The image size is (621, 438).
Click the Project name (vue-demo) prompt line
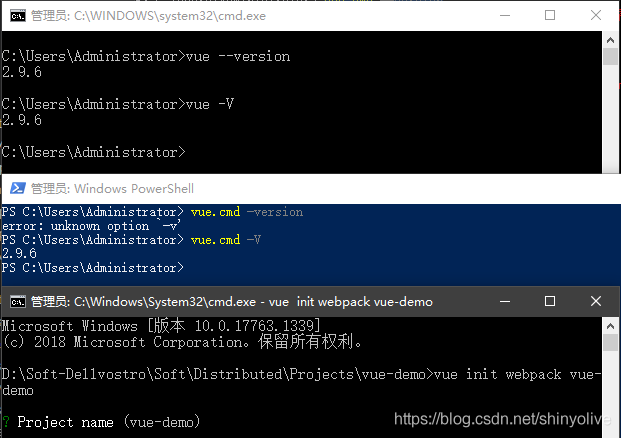[101, 422]
